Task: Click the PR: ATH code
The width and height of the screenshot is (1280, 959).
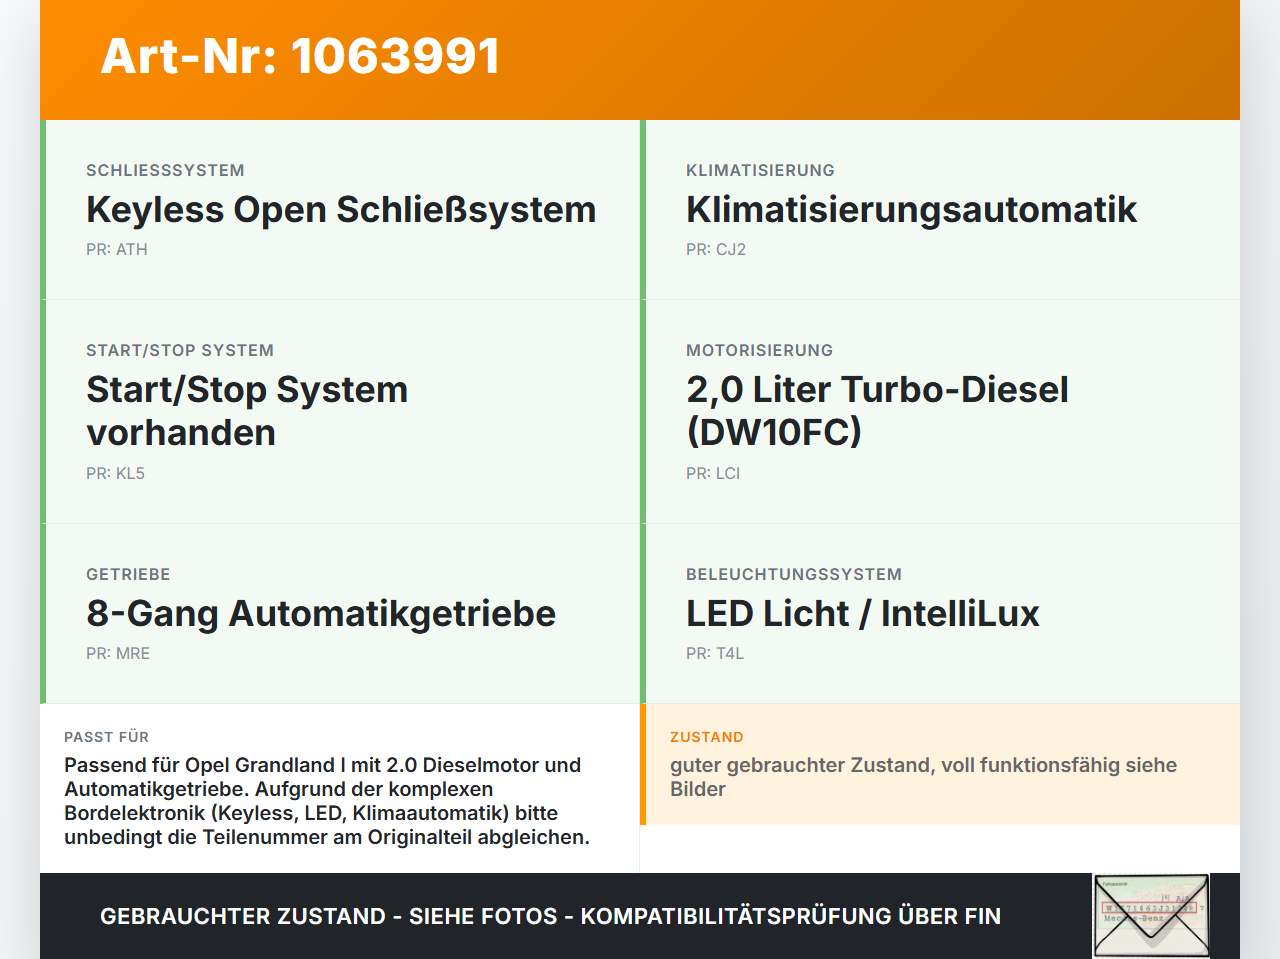Action: (x=117, y=249)
